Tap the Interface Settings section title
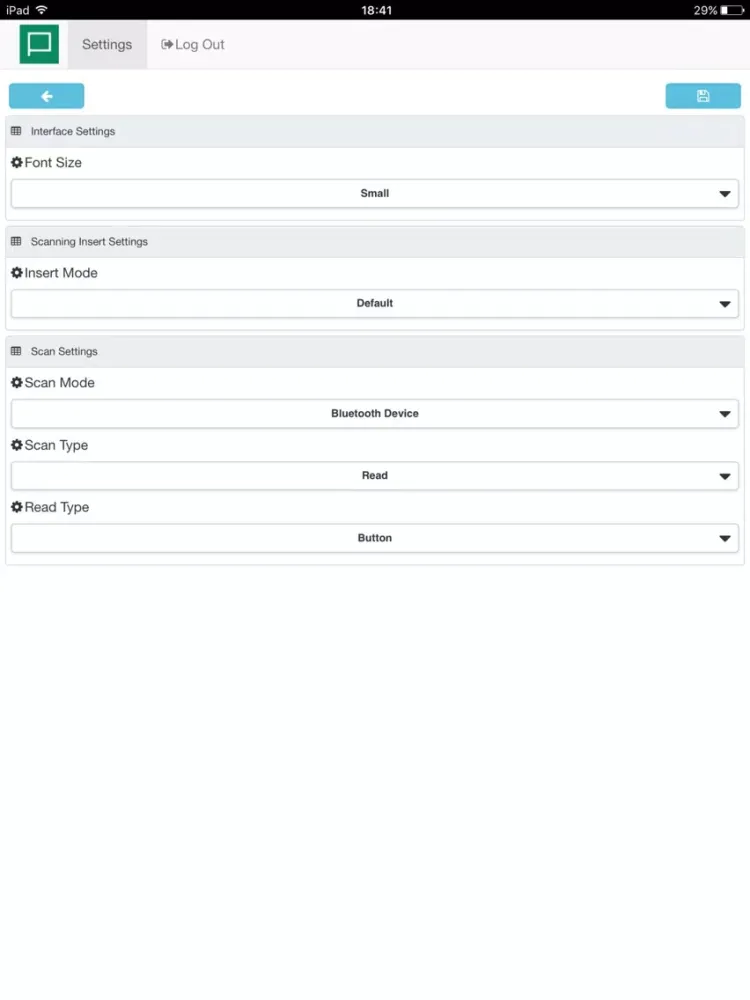The height and width of the screenshot is (1000, 750). [73, 131]
